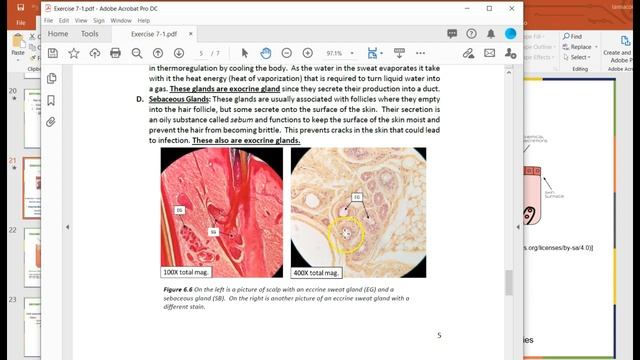The height and width of the screenshot is (360, 640).
Task: Print the document with the printer icon
Action: [x=116, y=53]
